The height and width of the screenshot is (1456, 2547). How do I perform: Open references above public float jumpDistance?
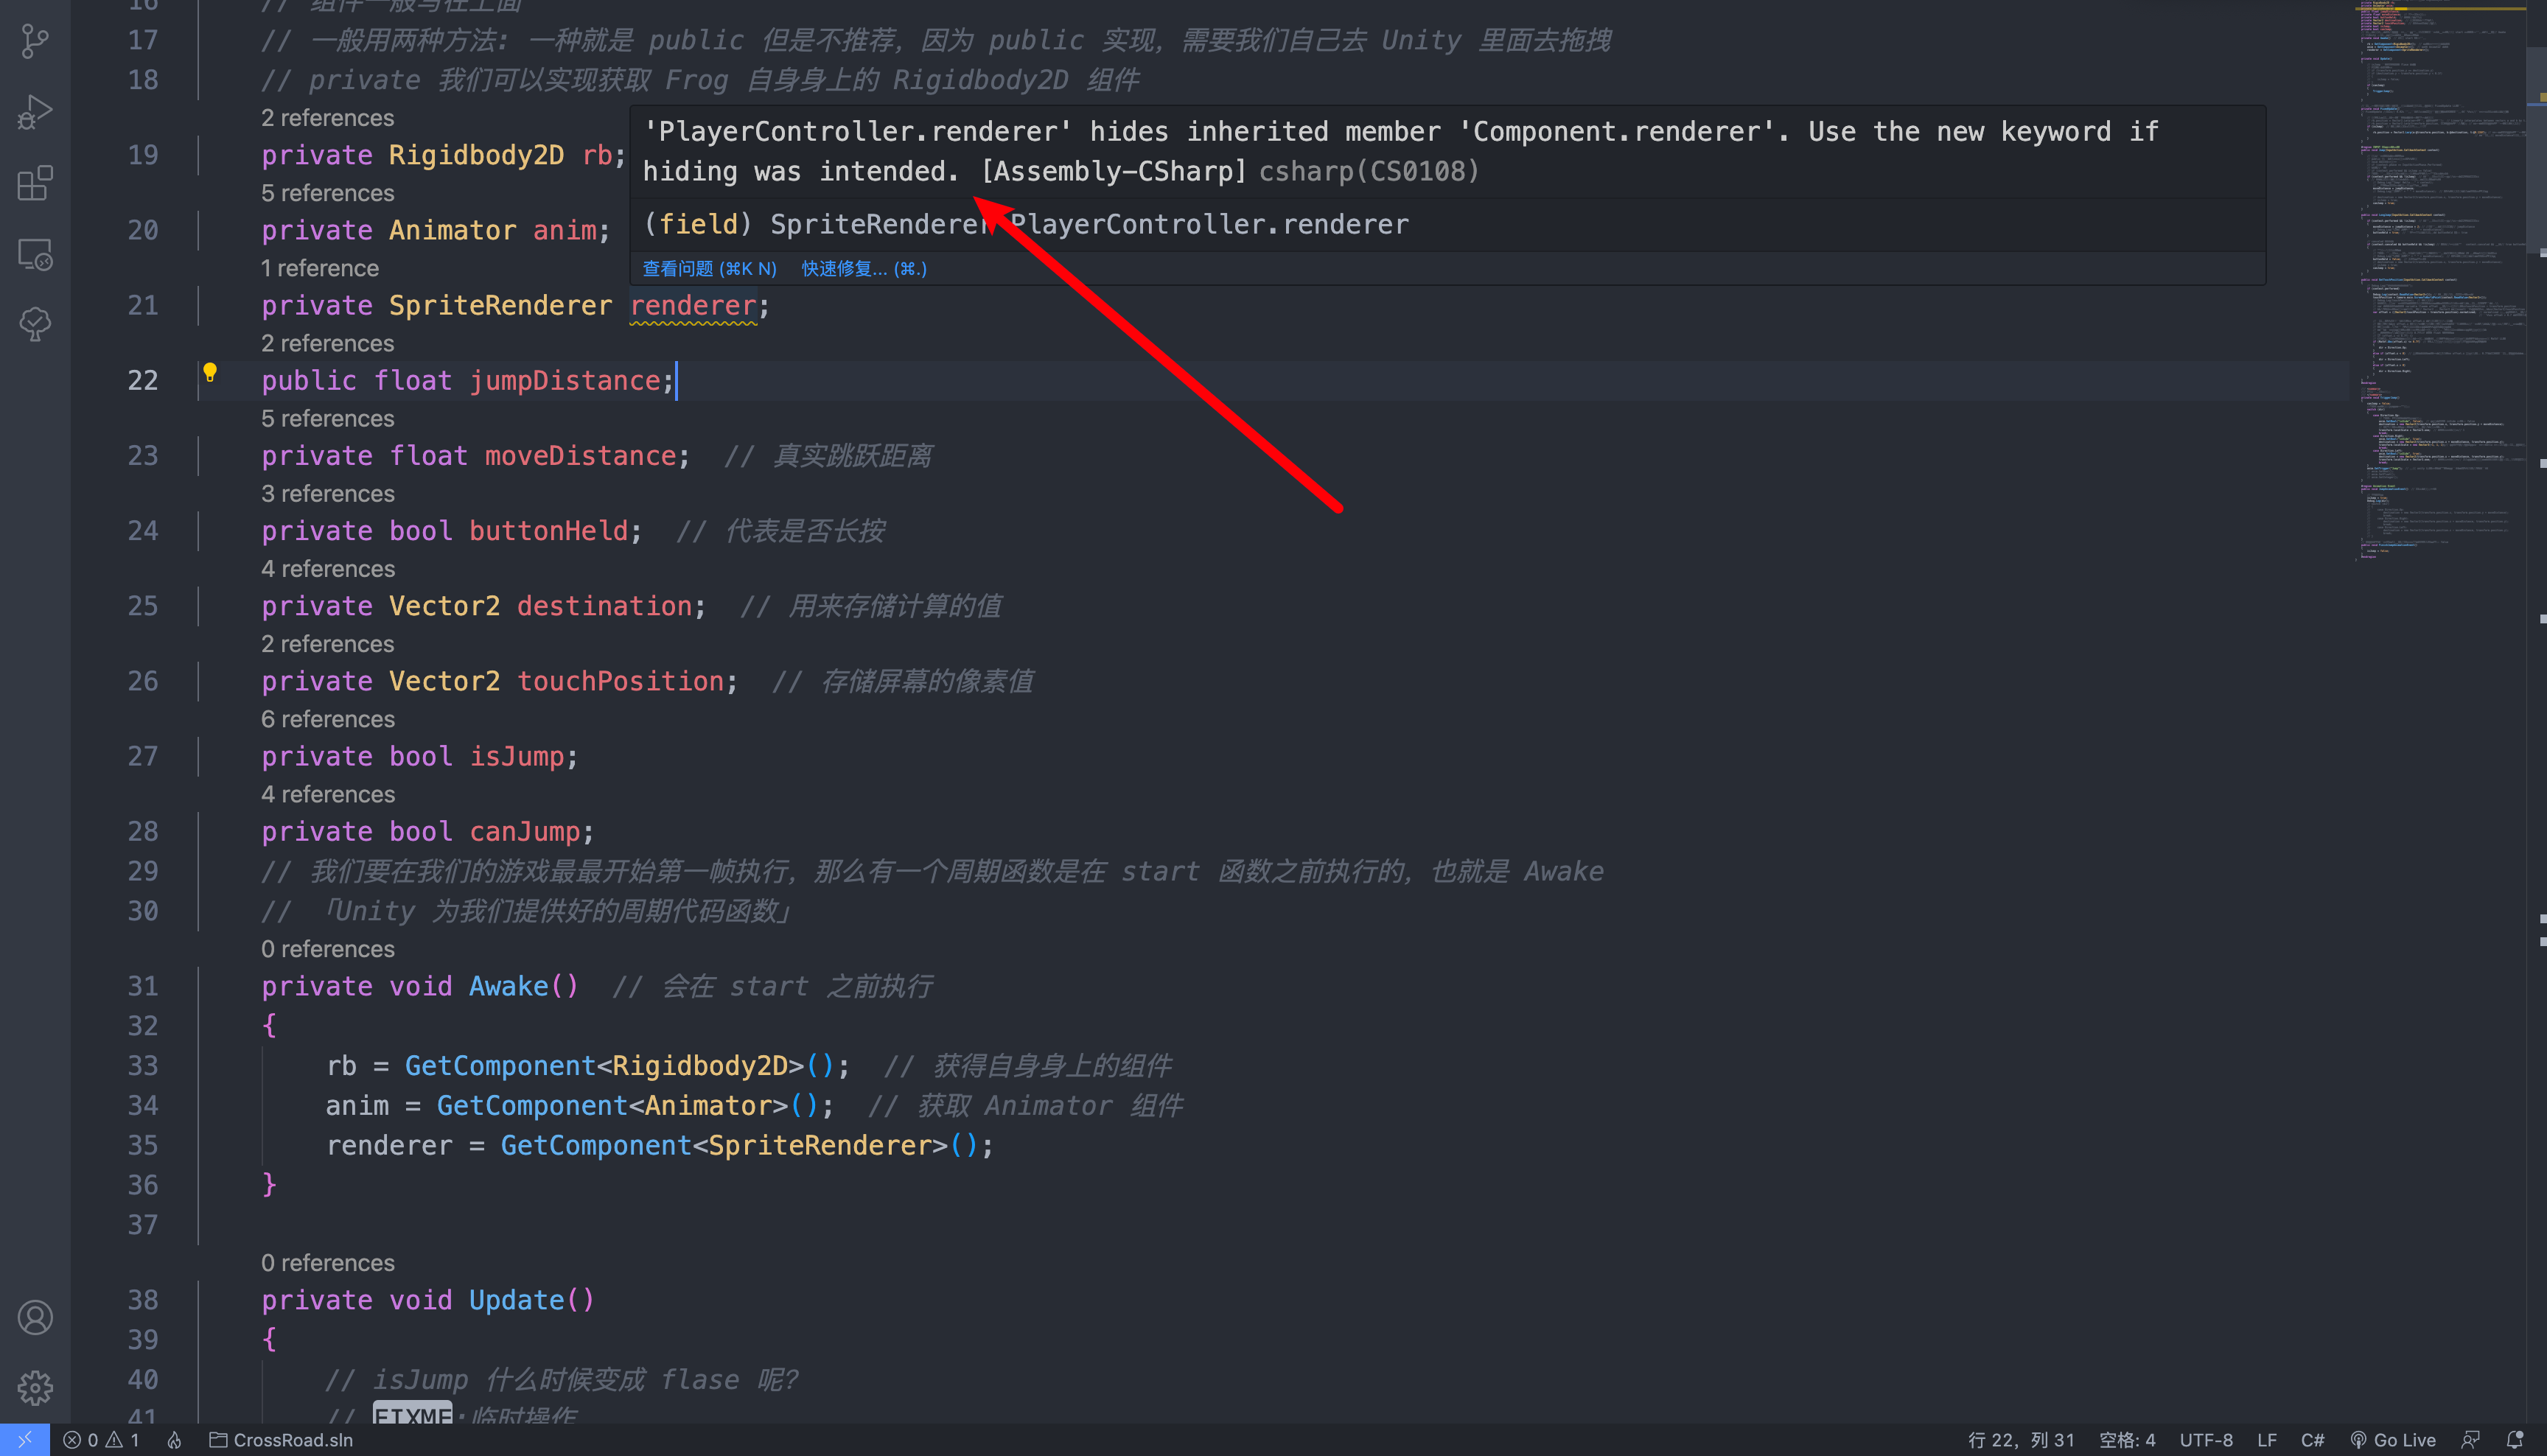pyautogui.click(x=328, y=343)
